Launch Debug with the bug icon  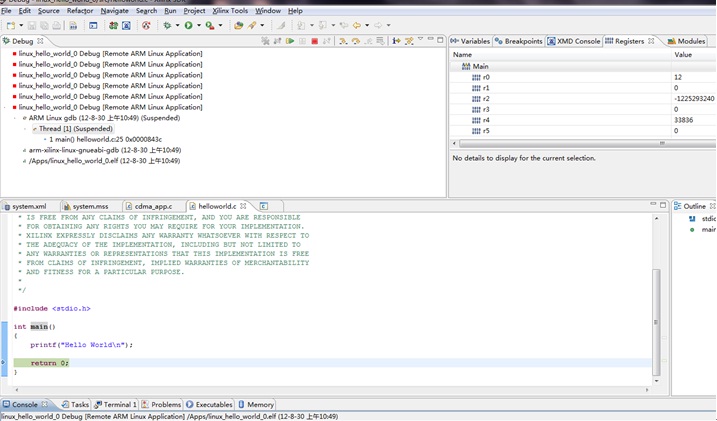tap(167, 26)
